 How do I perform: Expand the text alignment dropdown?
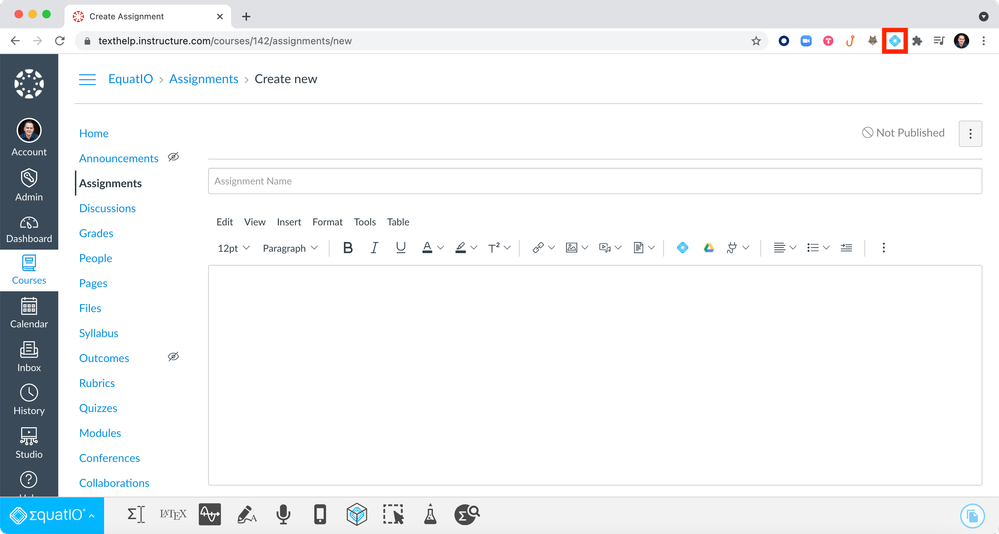tap(785, 248)
